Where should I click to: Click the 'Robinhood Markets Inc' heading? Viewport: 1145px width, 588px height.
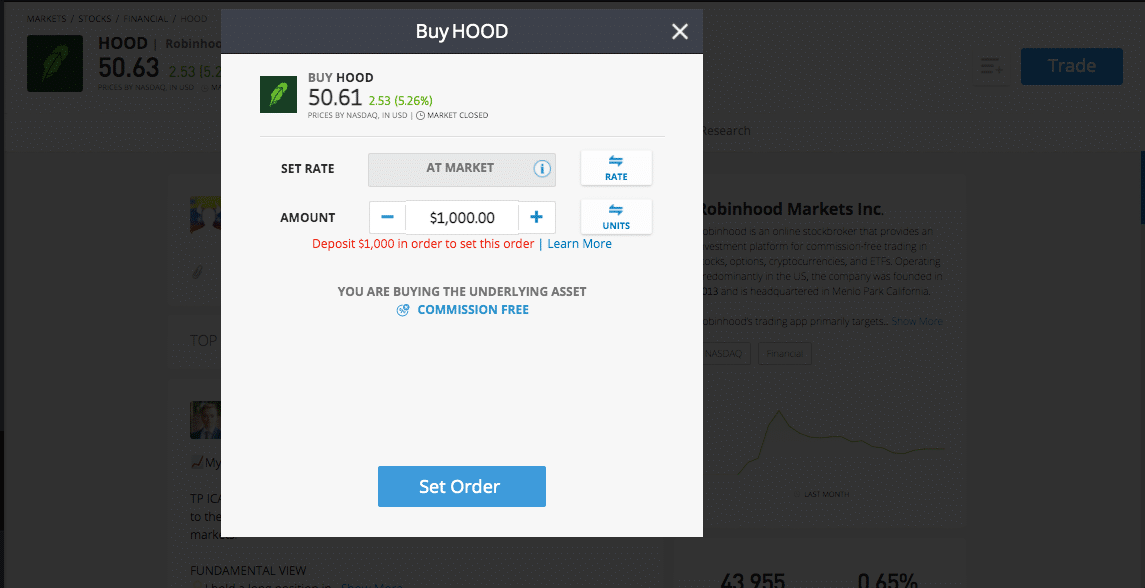[791, 210]
